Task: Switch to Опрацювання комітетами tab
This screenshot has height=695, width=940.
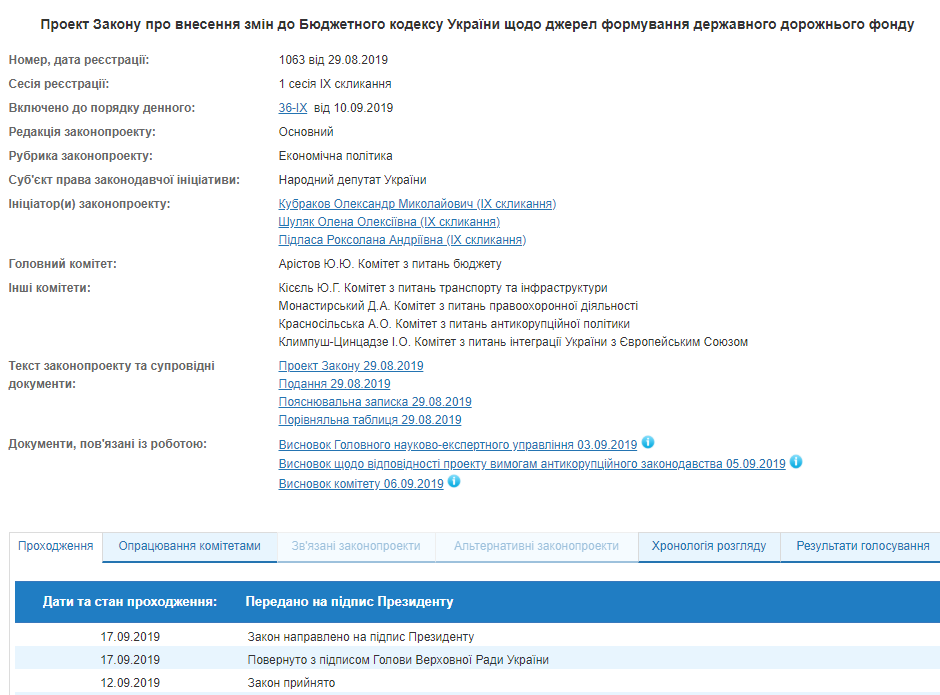Action: point(189,546)
